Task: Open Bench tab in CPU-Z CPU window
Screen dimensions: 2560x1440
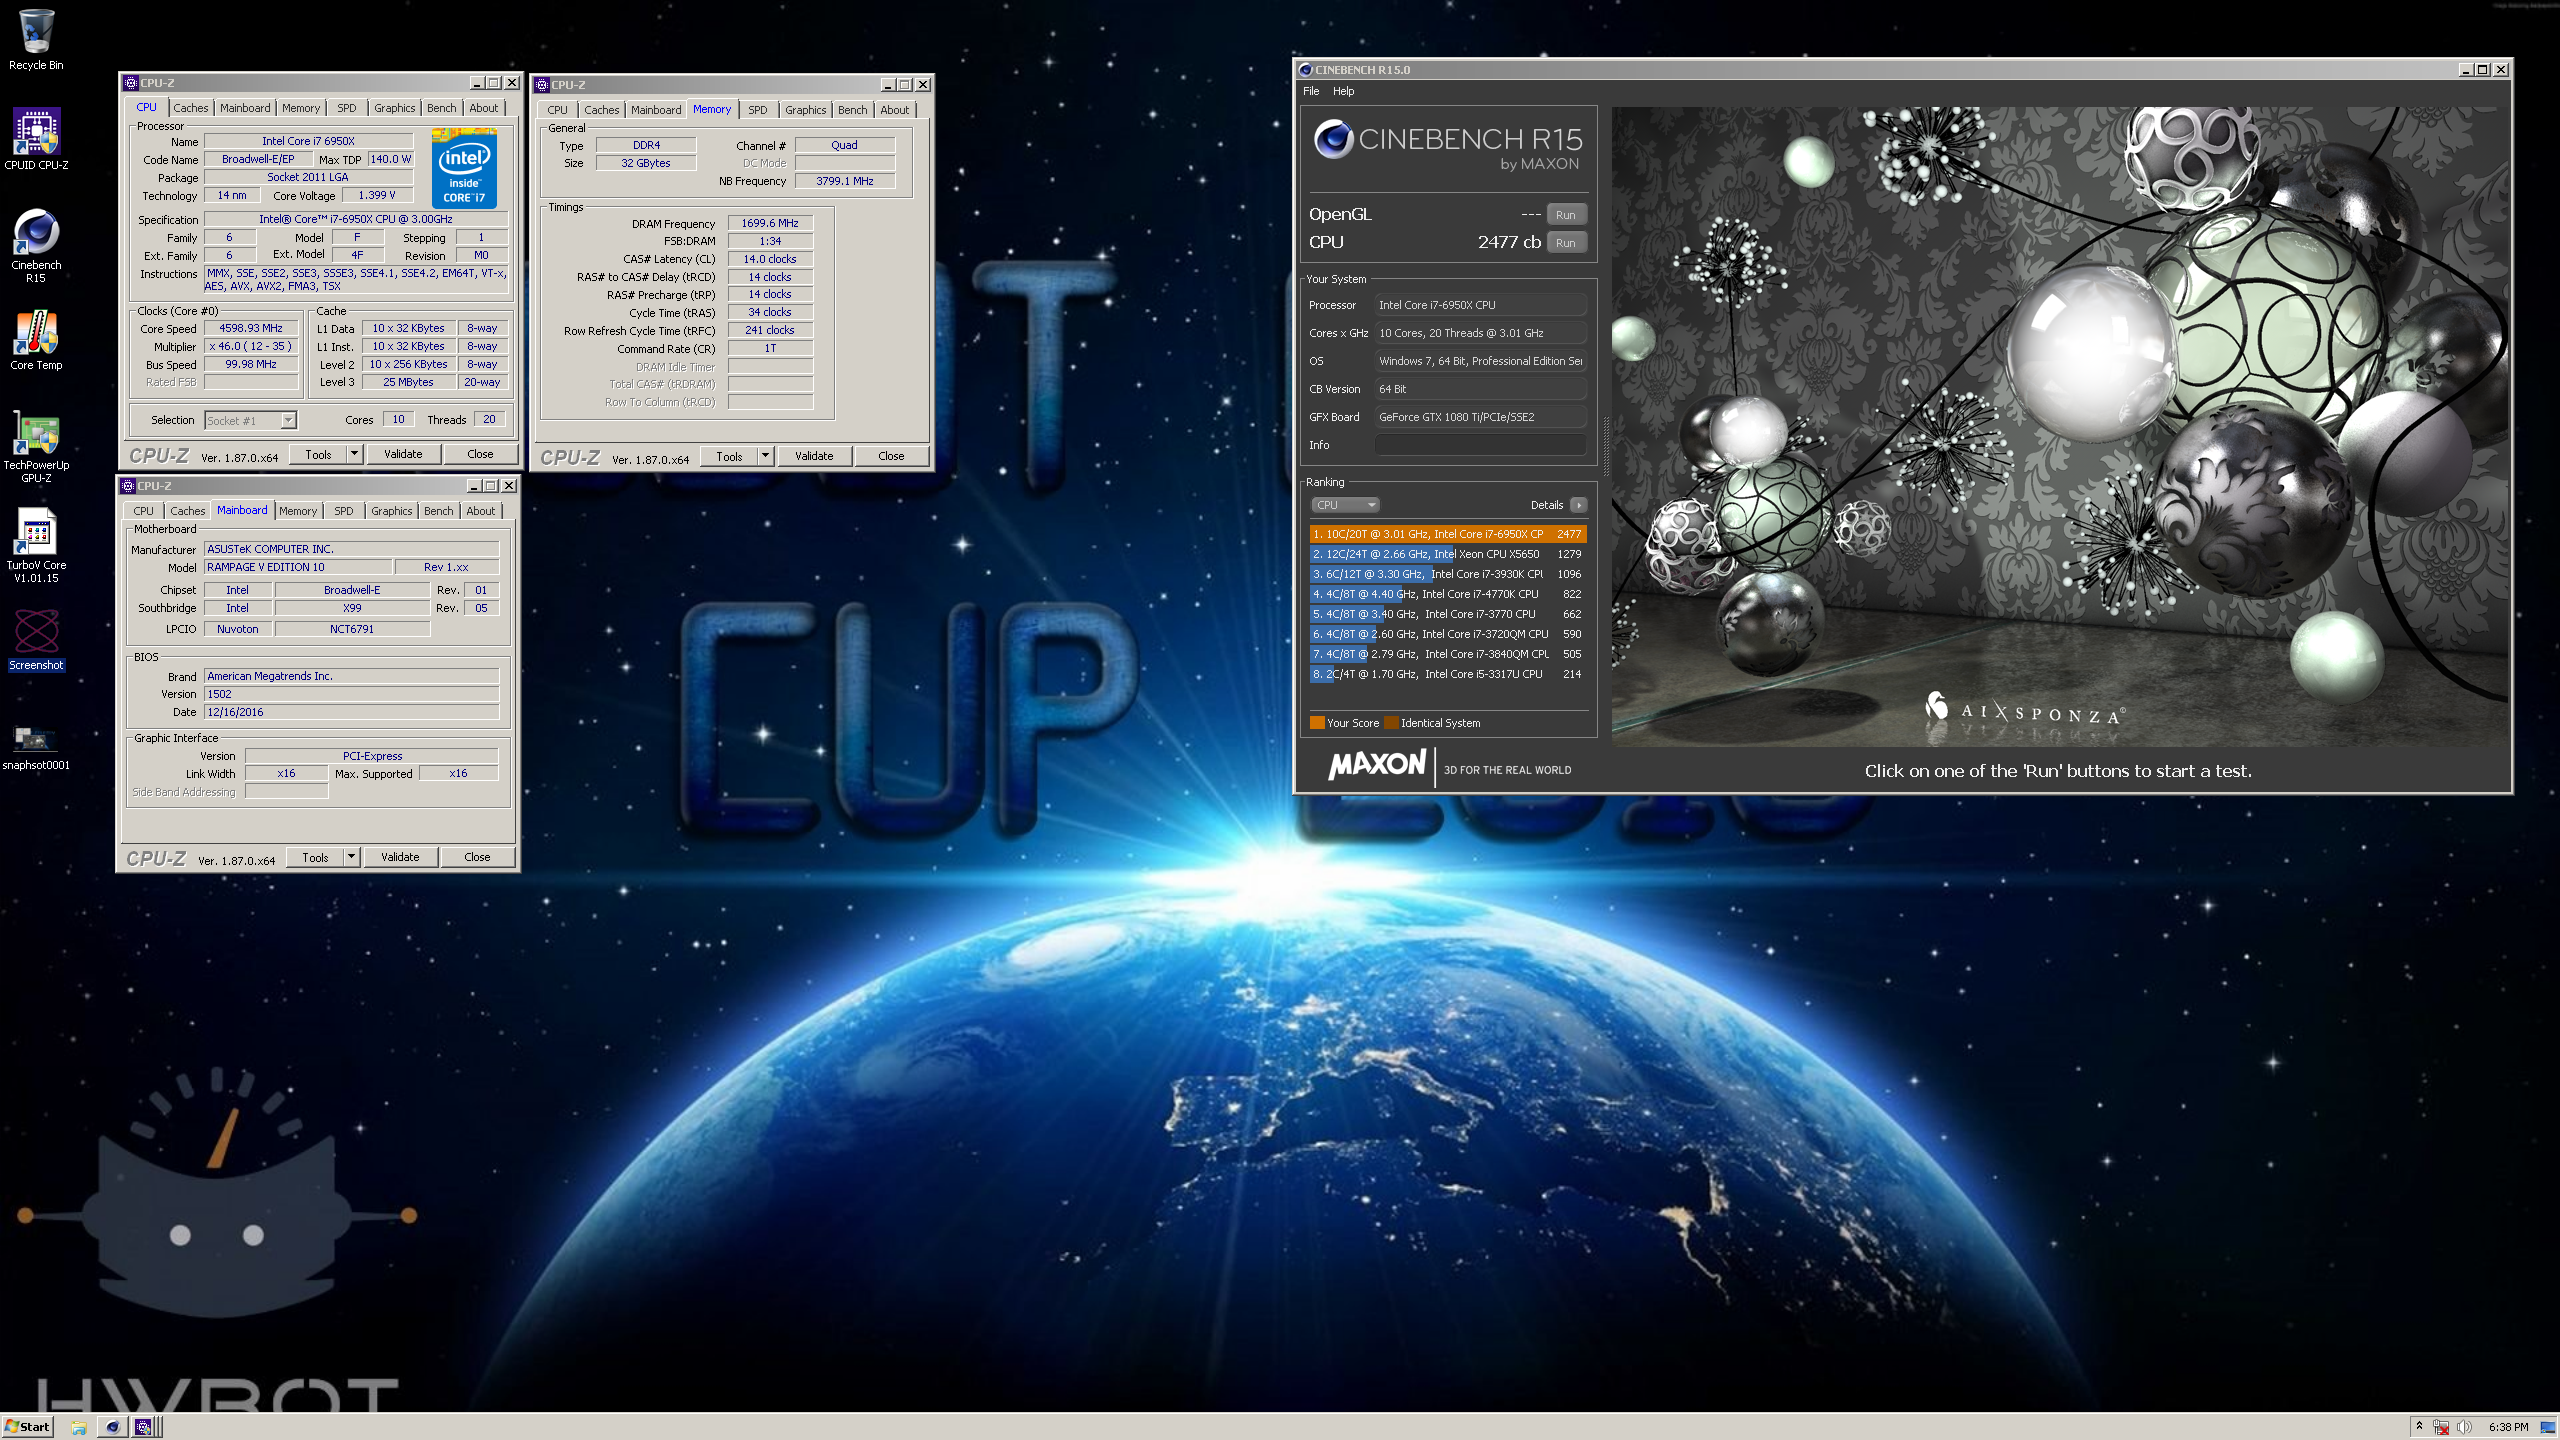Action: [441, 108]
